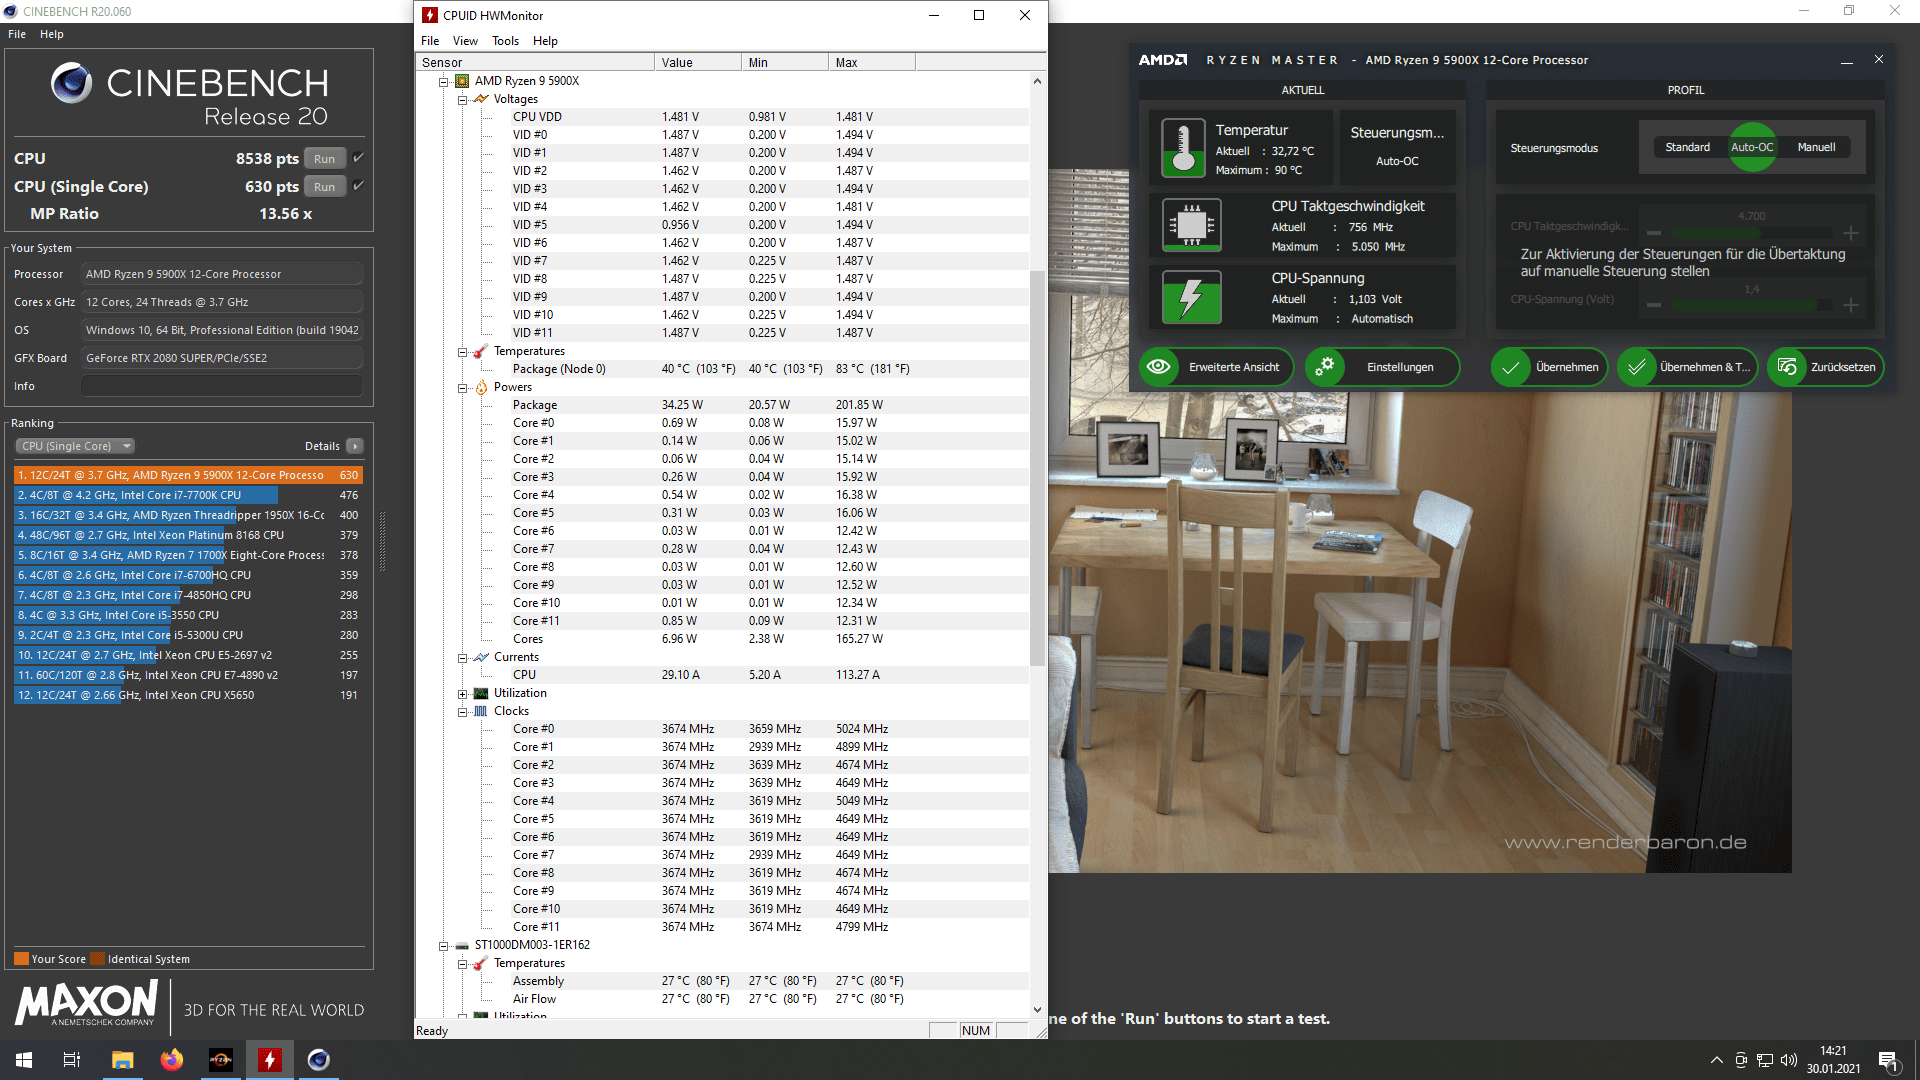Expand the Utilization node under Ryzen 9
Screen dimensions: 1920x1080
pos(462,693)
